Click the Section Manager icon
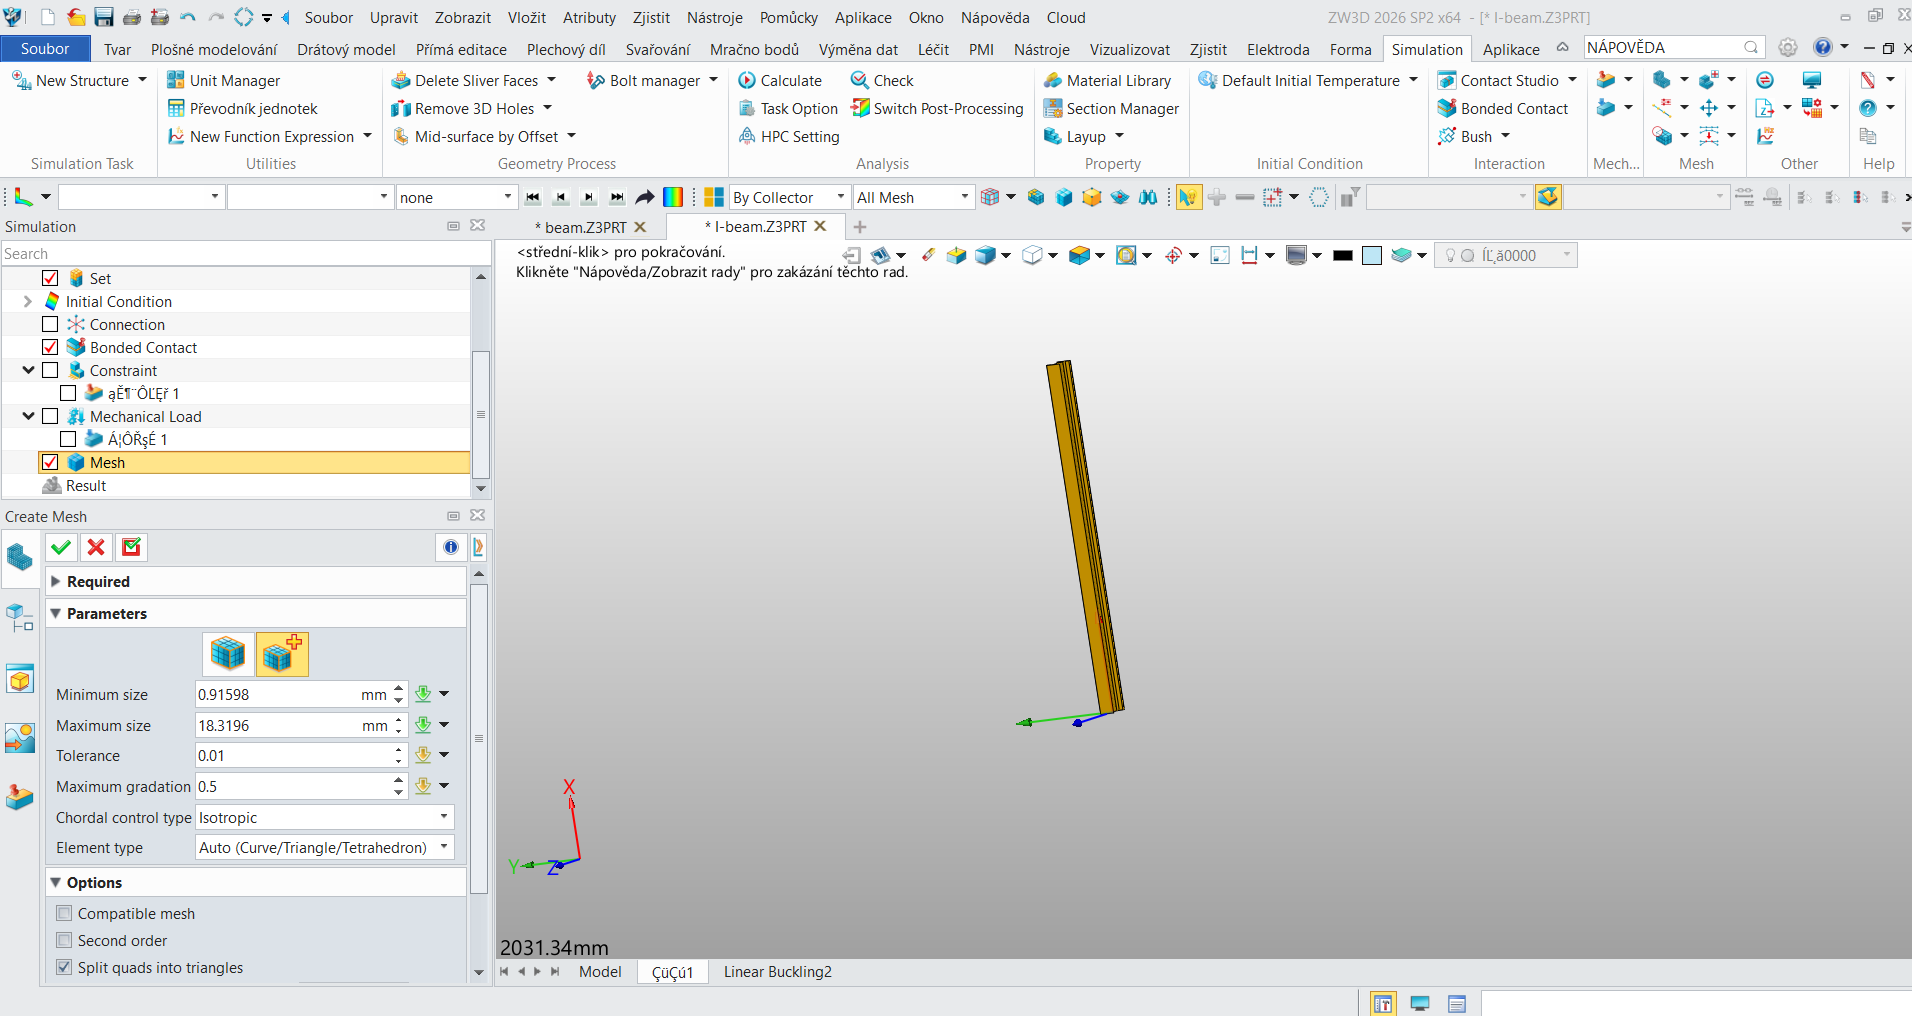The image size is (1912, 1016). tap(1052, 108)
